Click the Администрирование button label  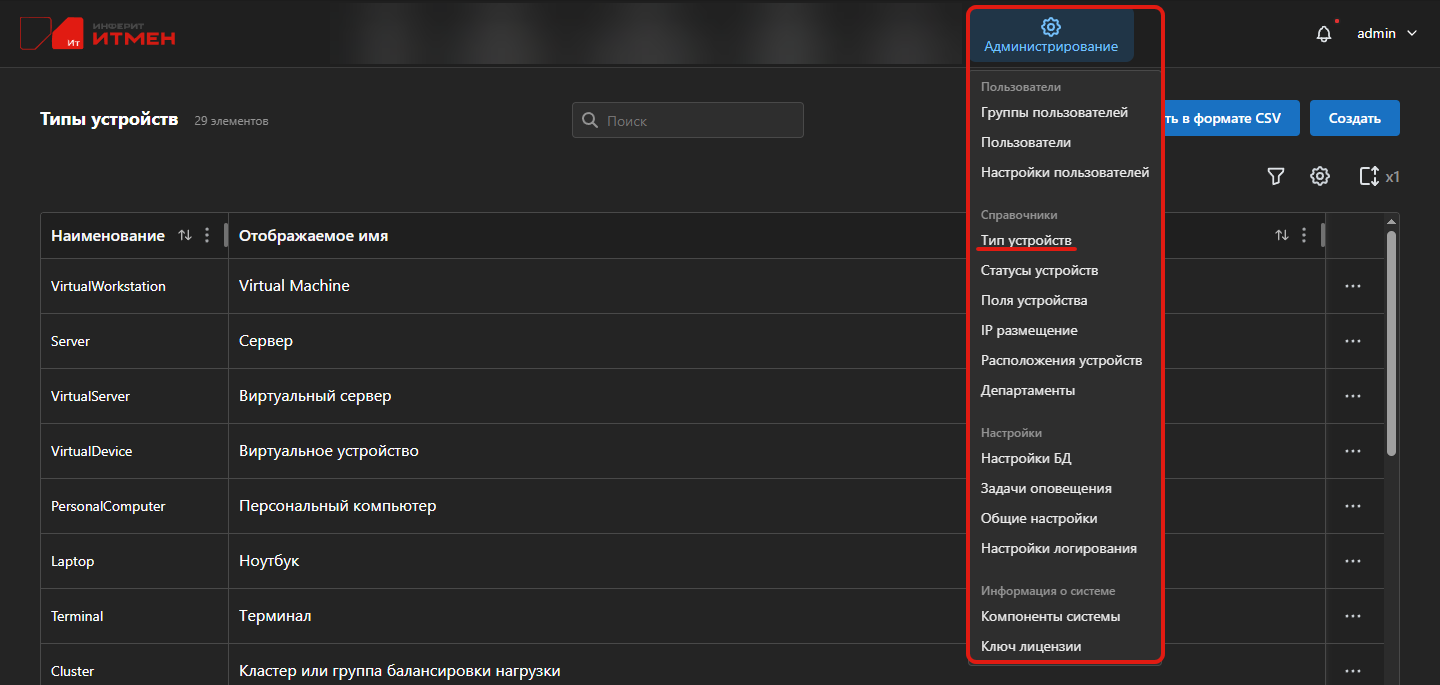click(x=1051, y=47)
